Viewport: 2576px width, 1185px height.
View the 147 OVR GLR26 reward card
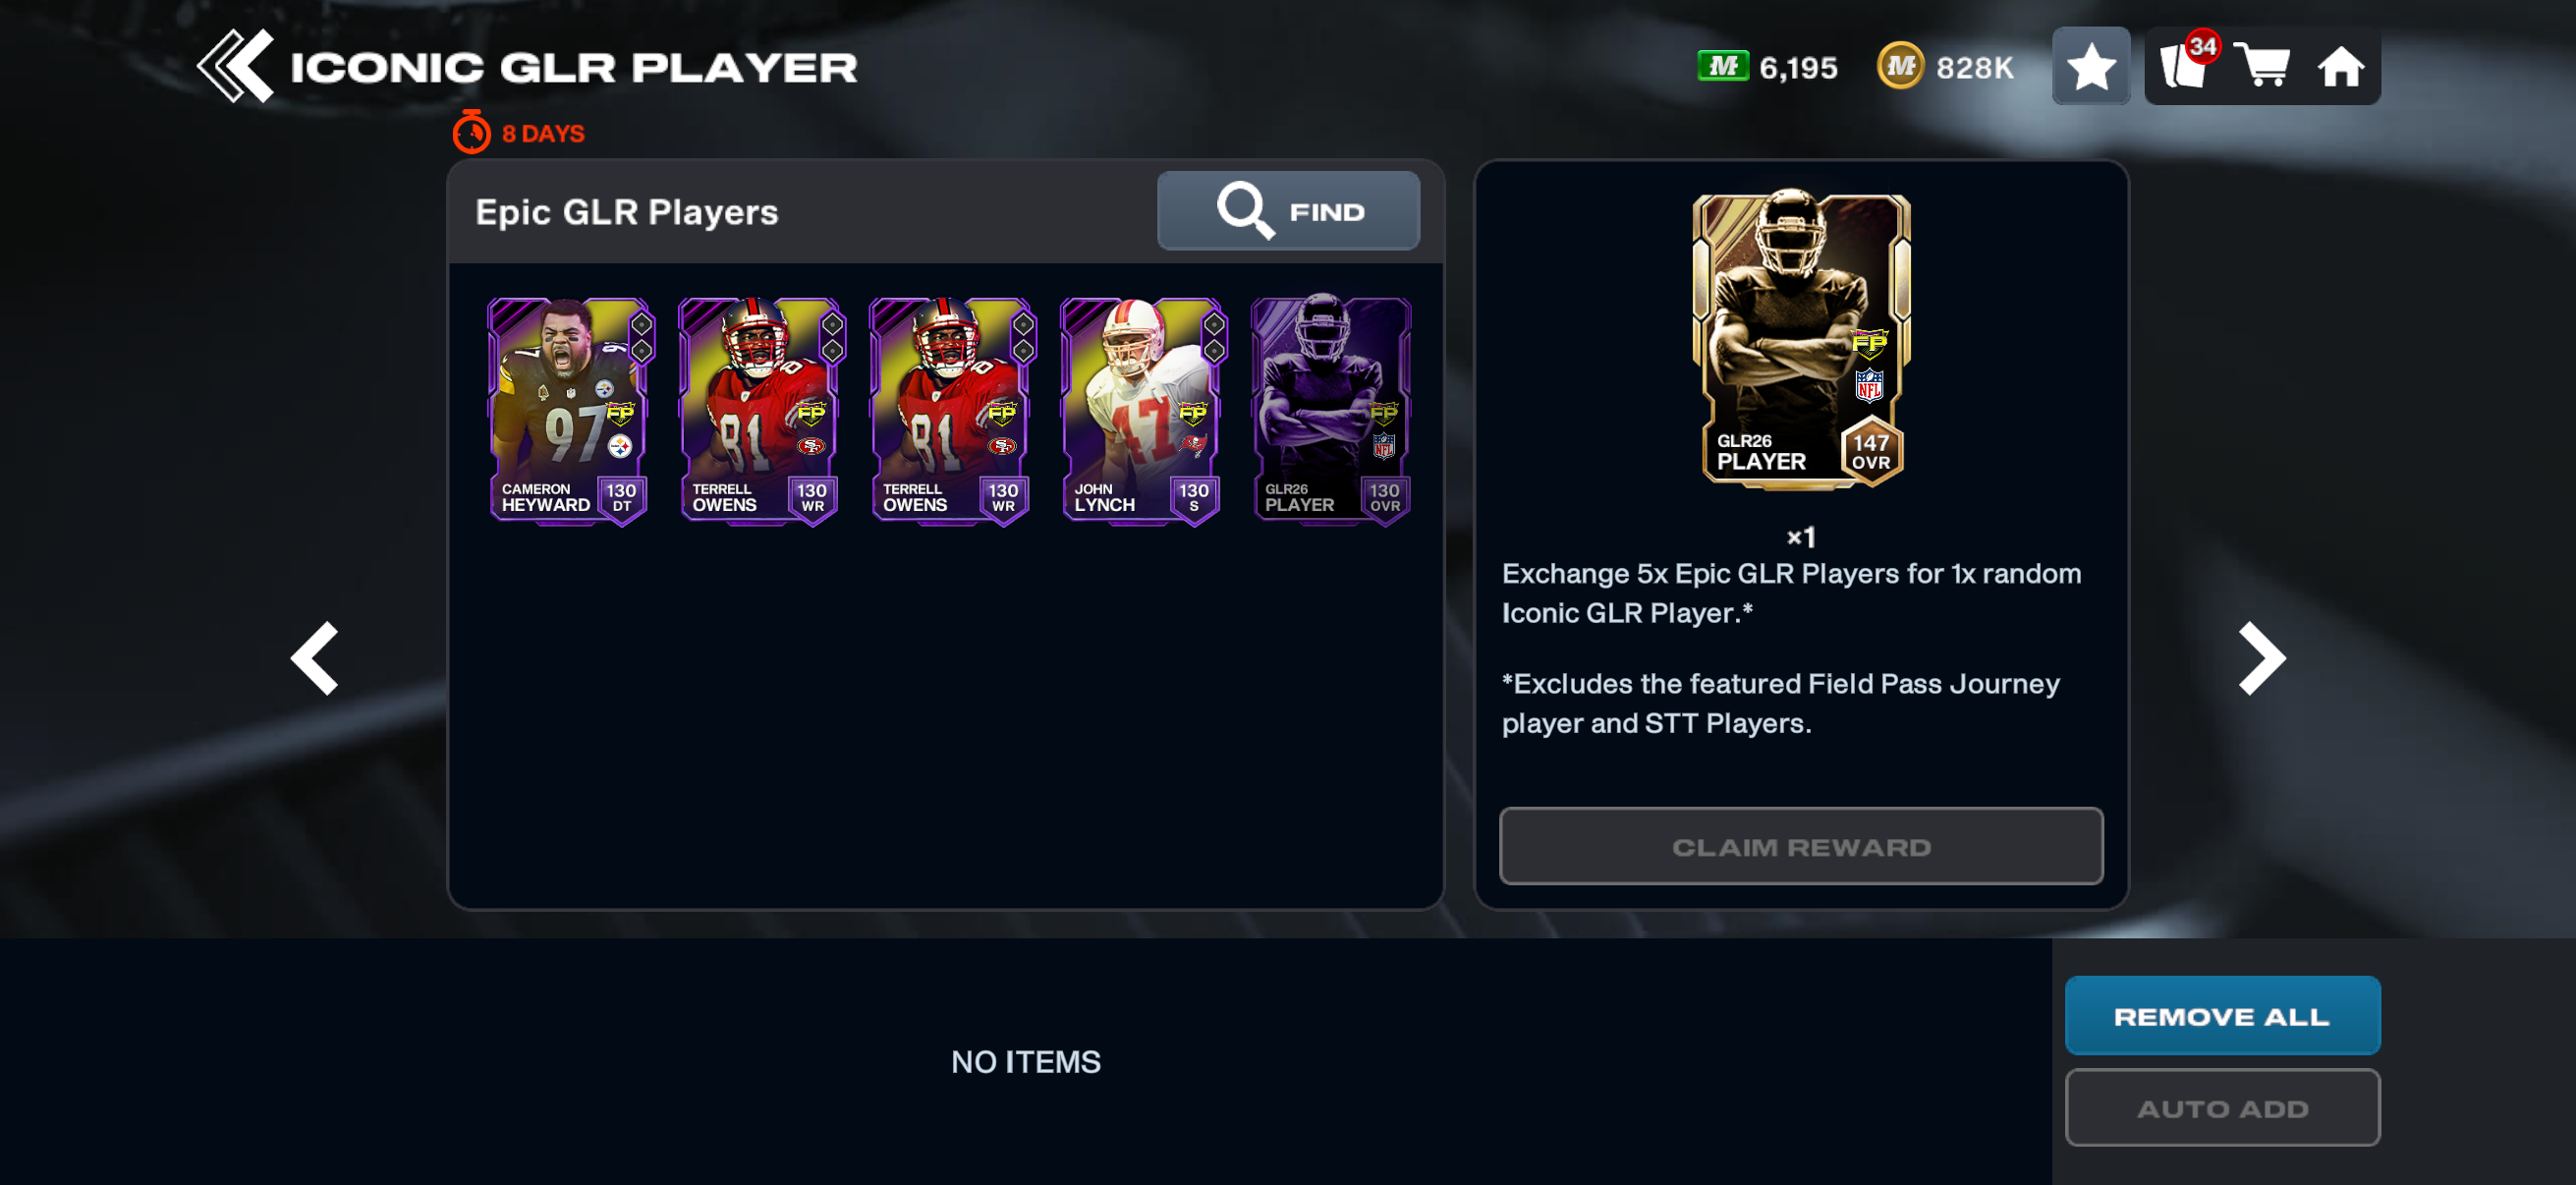[x=1801, y=339]
